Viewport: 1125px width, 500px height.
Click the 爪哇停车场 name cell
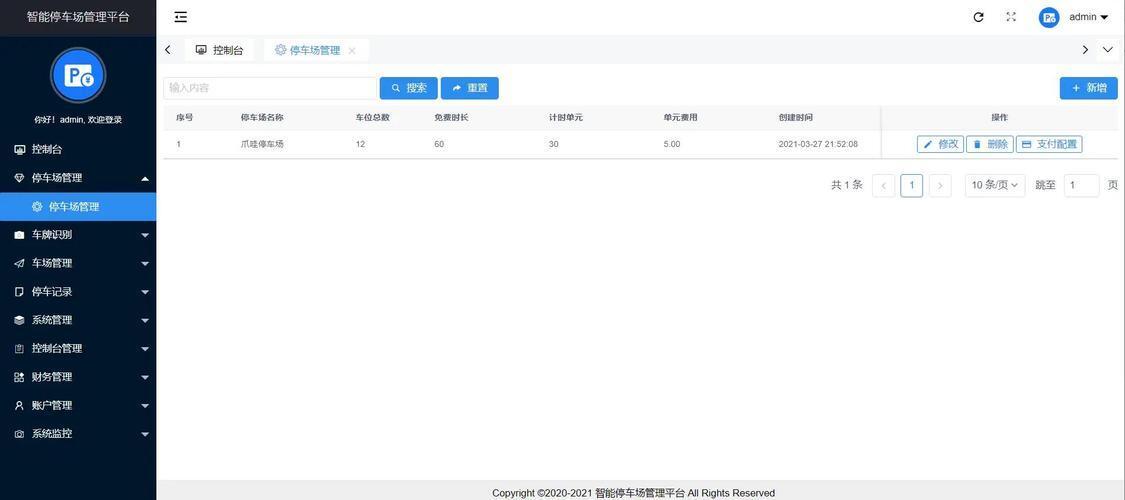(263, 144)
